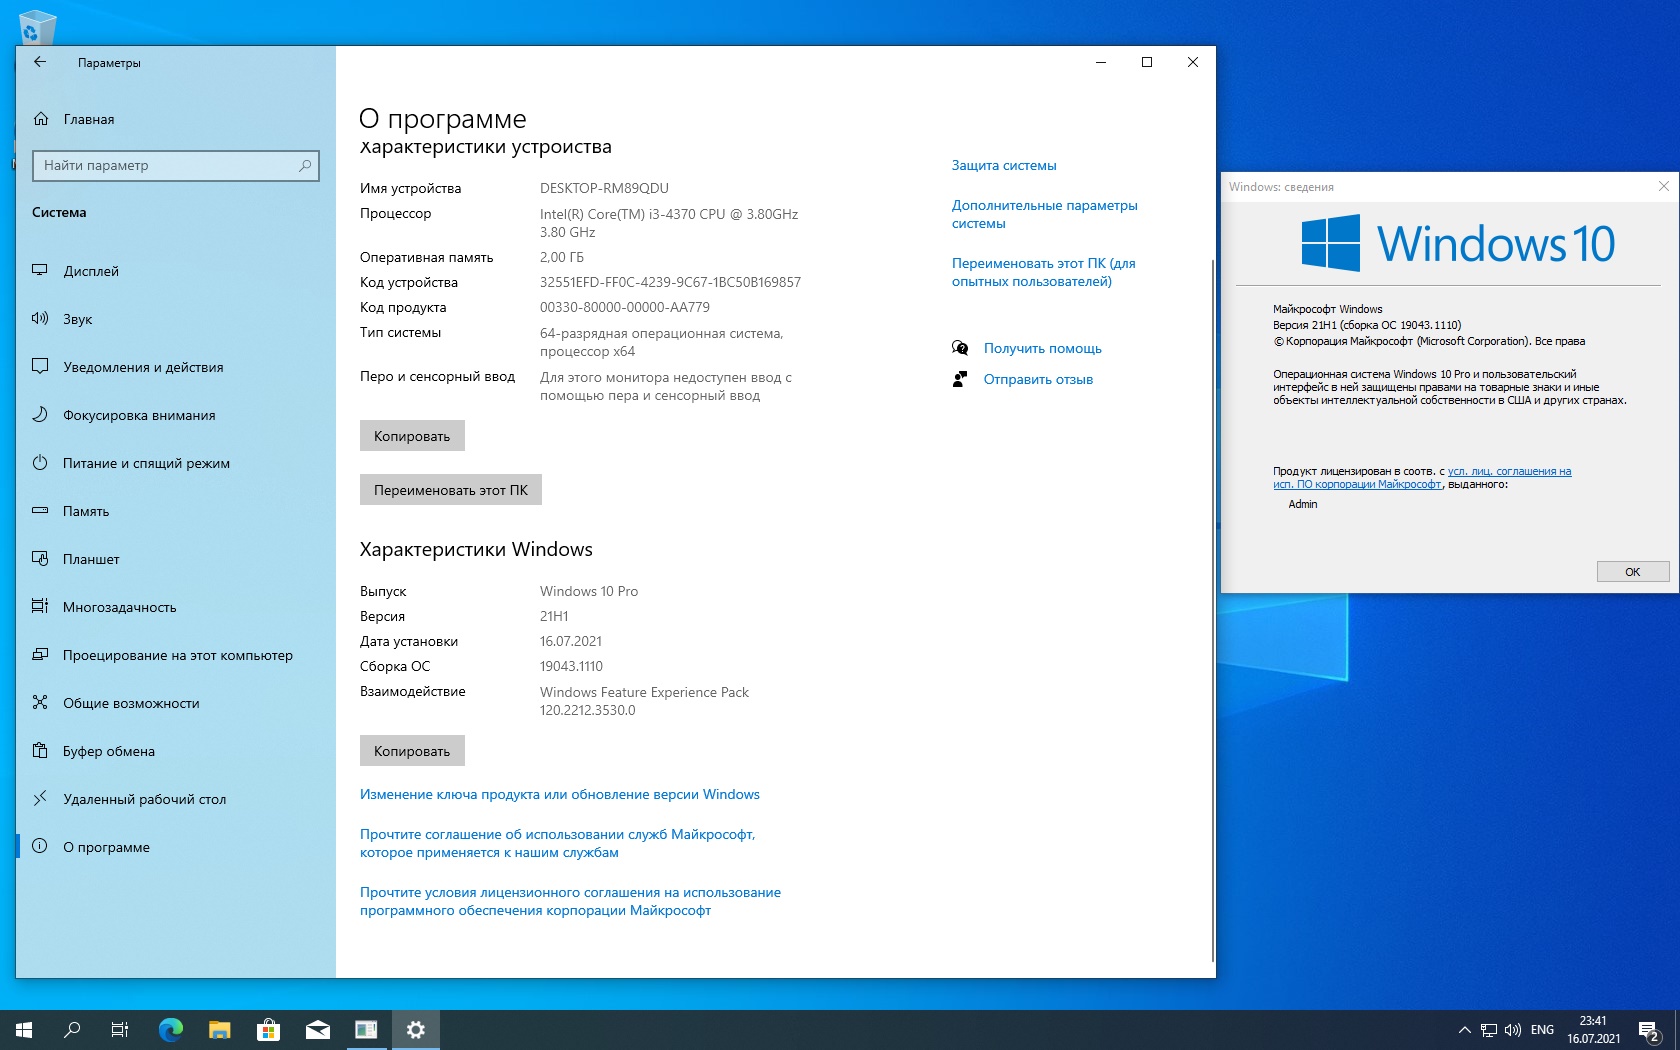The height and width of the screenshot is (1050, 1680).
Task: Open the notification center tray icon
Action: coord(1650,1030)
